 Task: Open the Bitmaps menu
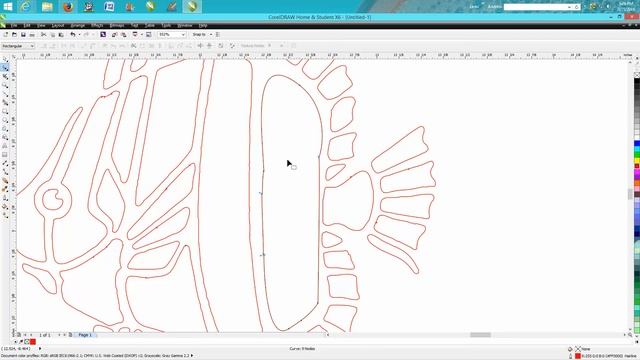[x=117, y=25]
